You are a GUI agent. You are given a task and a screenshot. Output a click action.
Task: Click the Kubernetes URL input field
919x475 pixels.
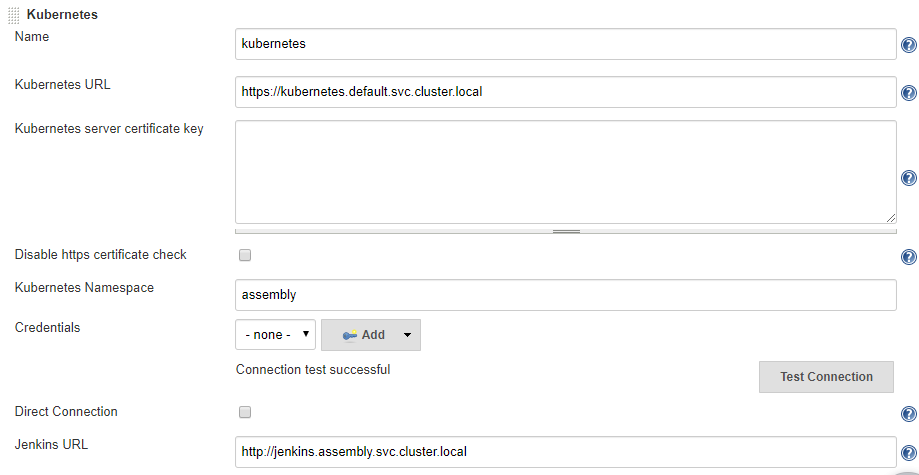click(566, 92)
